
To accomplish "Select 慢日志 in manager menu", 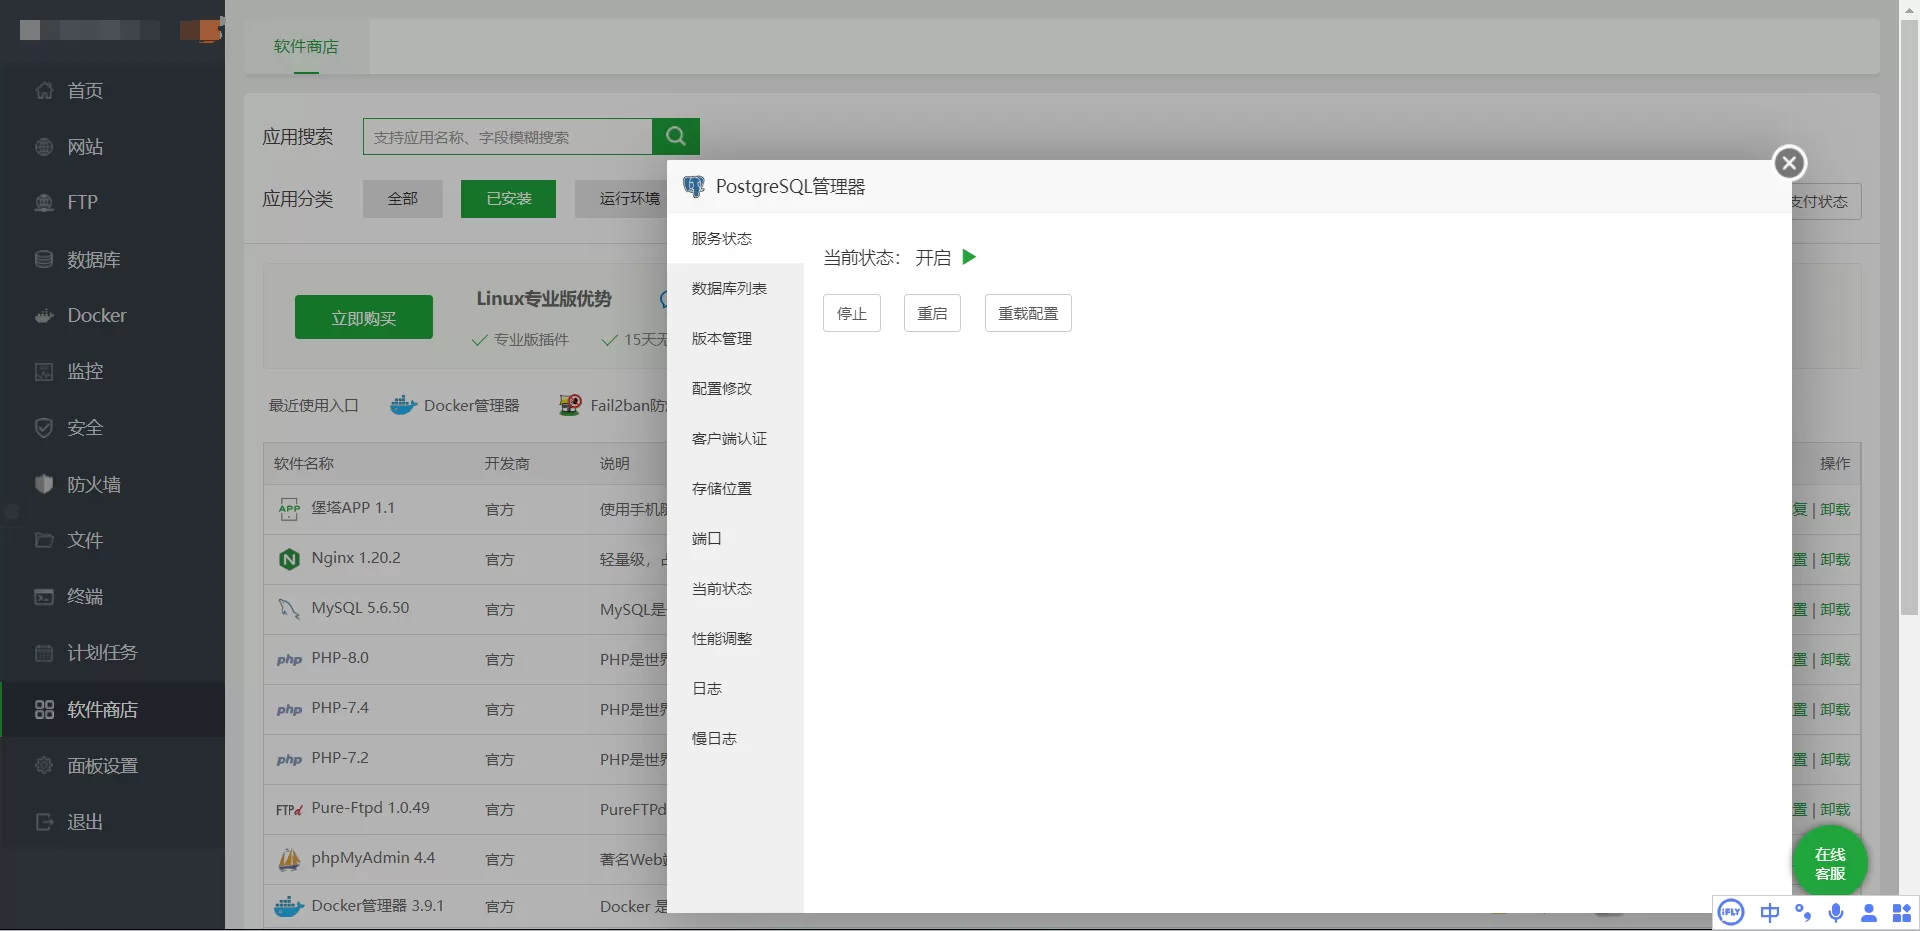I will coord(714,738).
